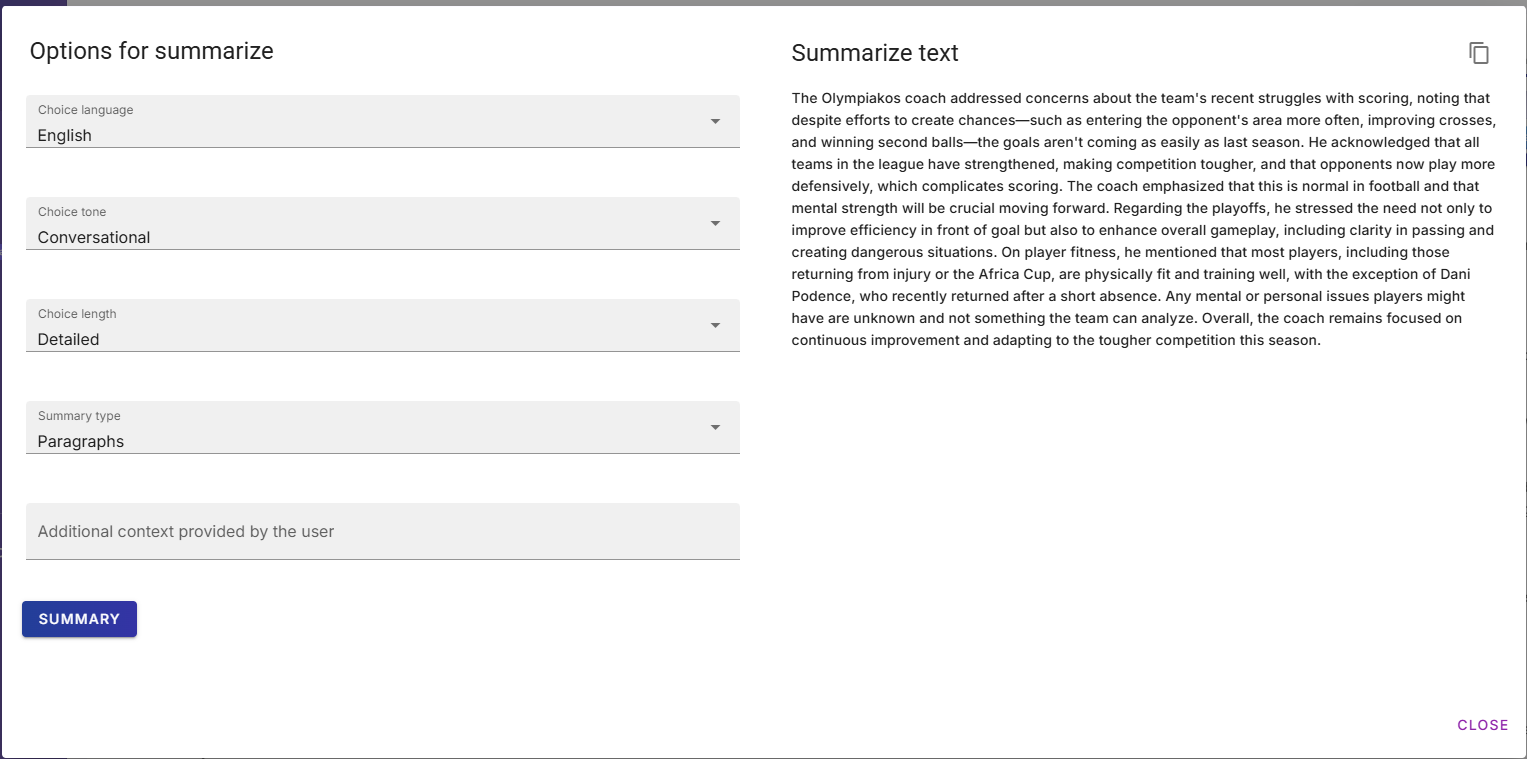The image size is (1527, 759).
Task: Focus the Additional context input field
Action: point(382,532)
